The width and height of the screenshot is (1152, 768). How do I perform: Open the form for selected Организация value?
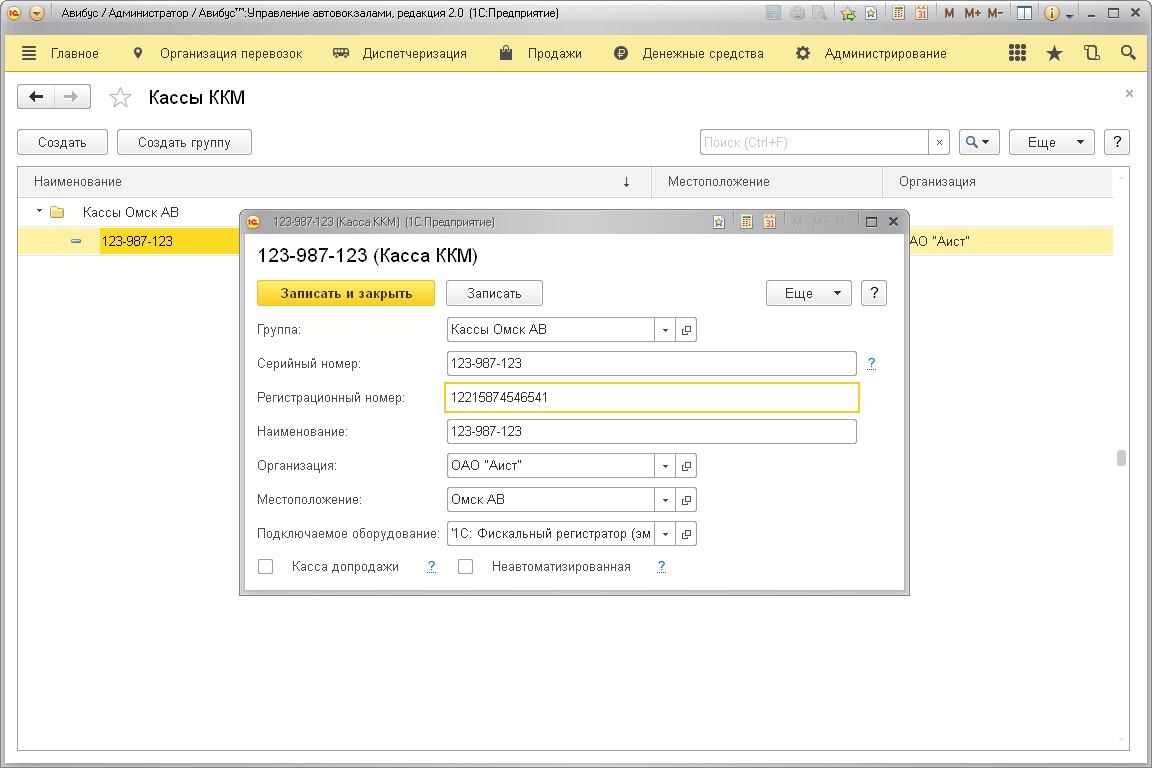pos(687,466)
